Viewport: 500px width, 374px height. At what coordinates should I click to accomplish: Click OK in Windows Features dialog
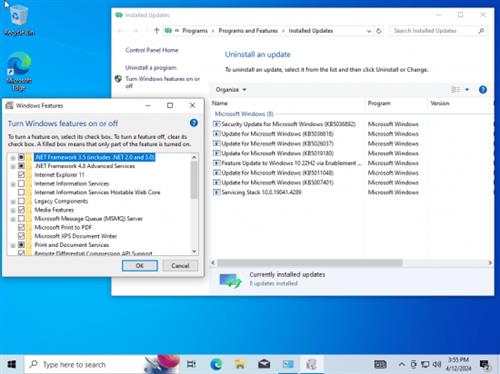[x=140, y=266]
